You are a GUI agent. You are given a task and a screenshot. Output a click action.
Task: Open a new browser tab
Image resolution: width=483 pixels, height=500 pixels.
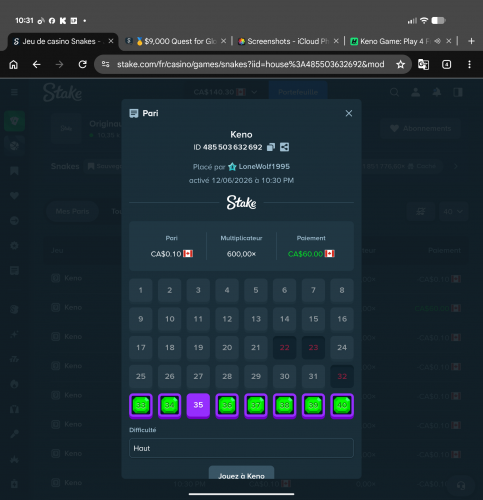(471, 41)
